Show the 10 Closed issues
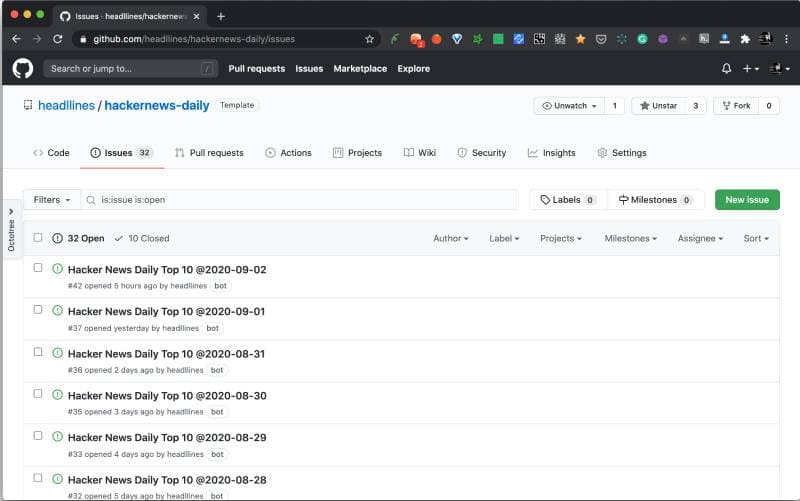This screenshot has height=501, width=800. coord(142,238)
